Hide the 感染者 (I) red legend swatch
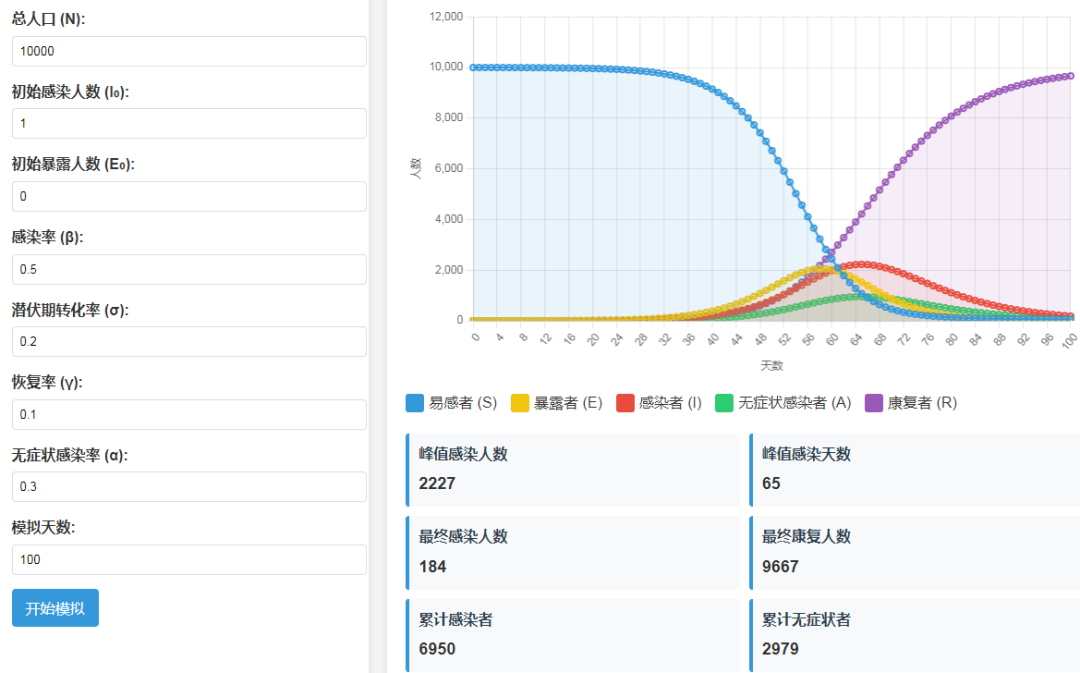The image size is (1080, 673). [625, 403]
